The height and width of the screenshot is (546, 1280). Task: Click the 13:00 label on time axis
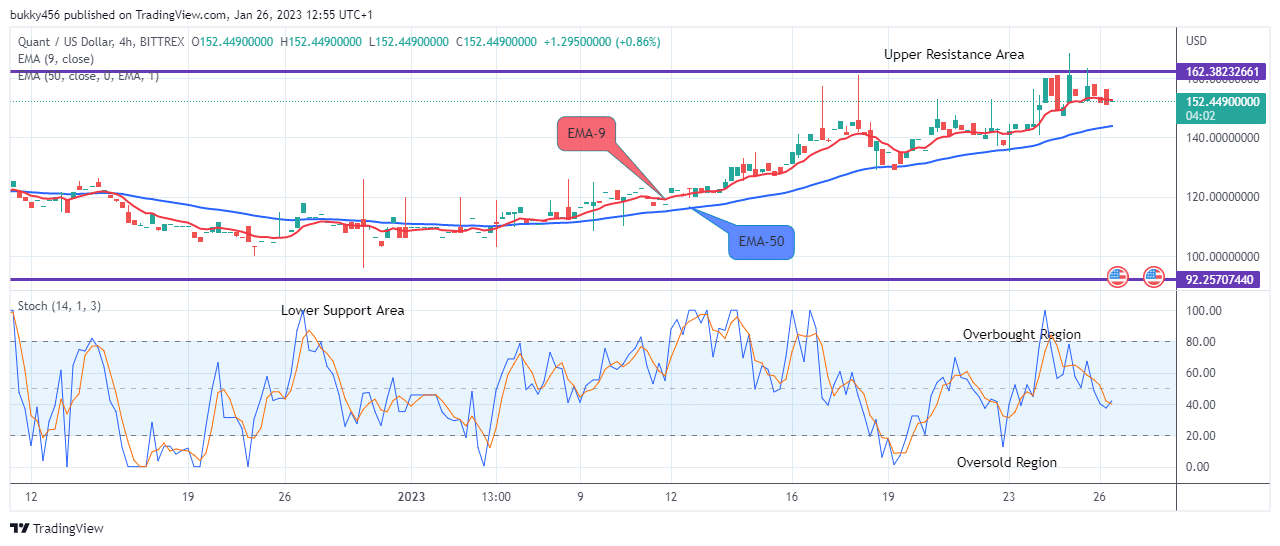pos(496,496)
